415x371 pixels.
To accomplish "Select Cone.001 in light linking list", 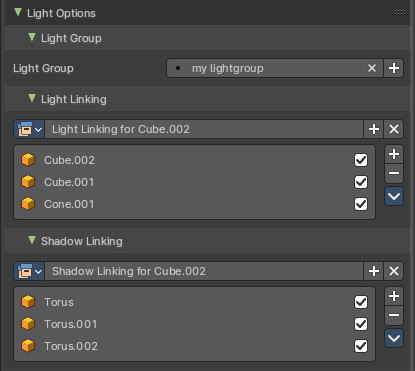I will click(194, 204).
